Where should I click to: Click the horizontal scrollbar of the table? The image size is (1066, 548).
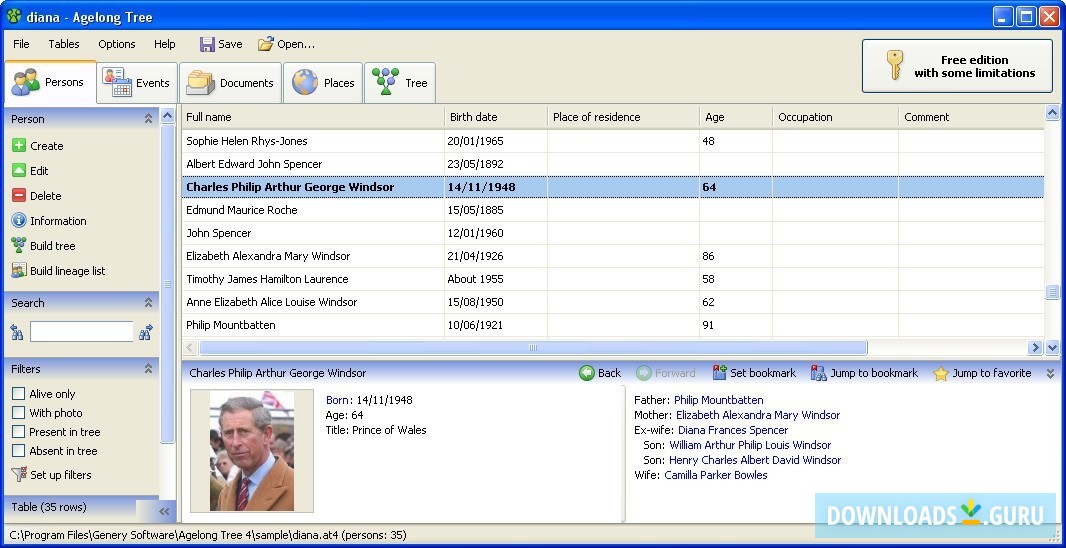click(x=533, y=348)
